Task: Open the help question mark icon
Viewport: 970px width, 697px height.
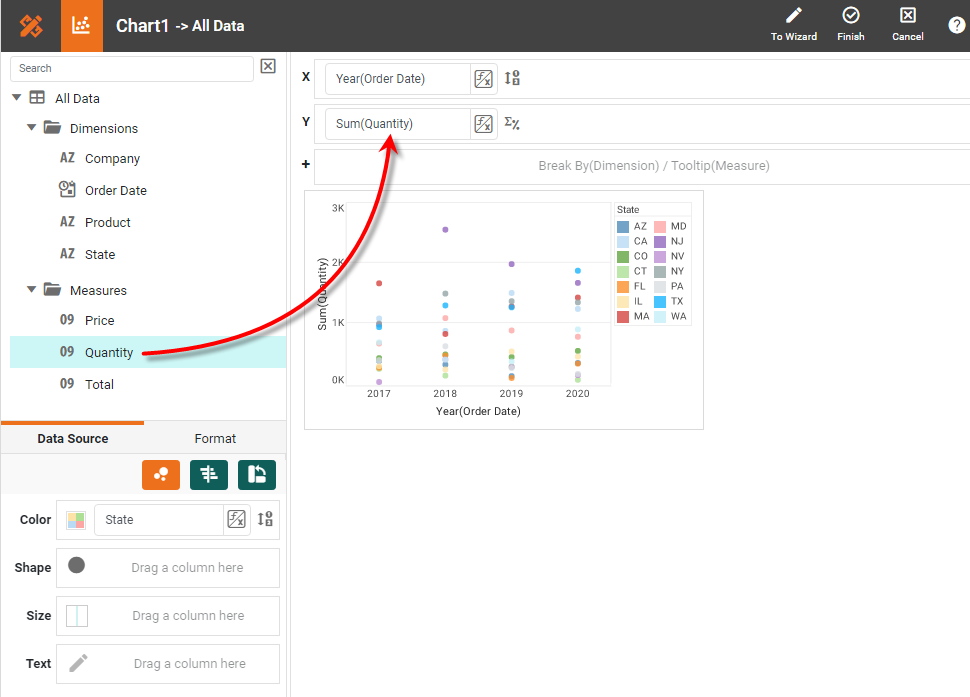Action: [956, 25]
